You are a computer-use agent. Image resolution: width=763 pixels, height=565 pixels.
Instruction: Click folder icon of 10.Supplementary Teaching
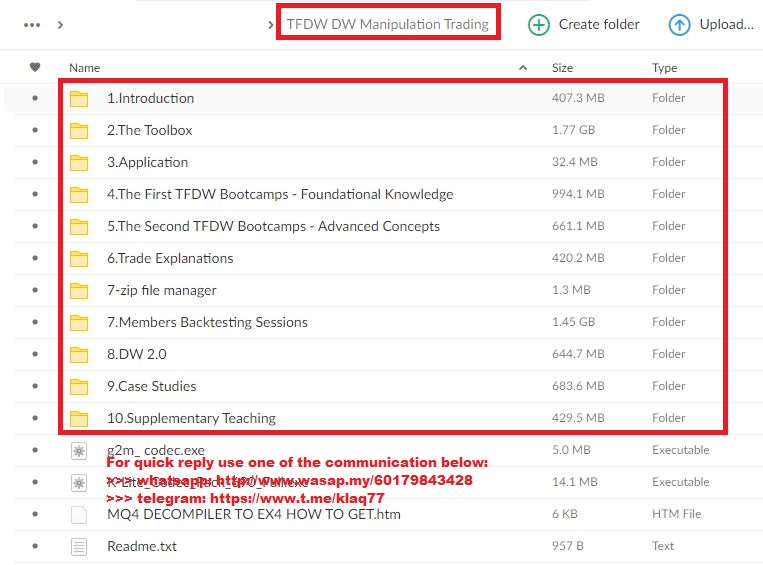point(79,419)
